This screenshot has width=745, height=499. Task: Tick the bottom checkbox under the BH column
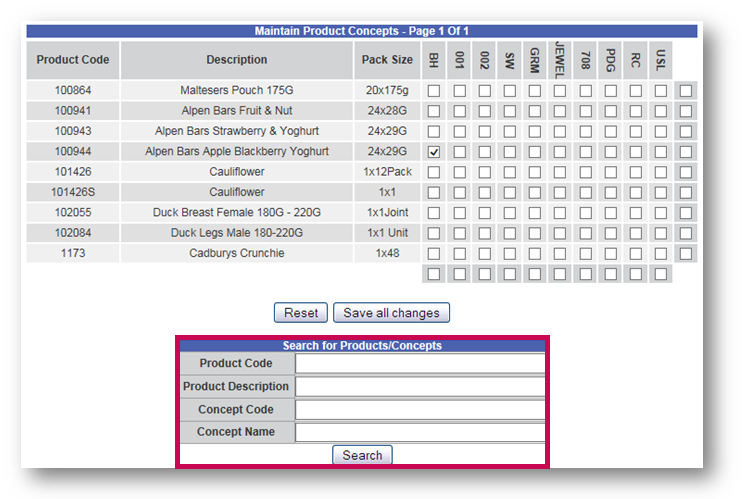click(434, 273)
